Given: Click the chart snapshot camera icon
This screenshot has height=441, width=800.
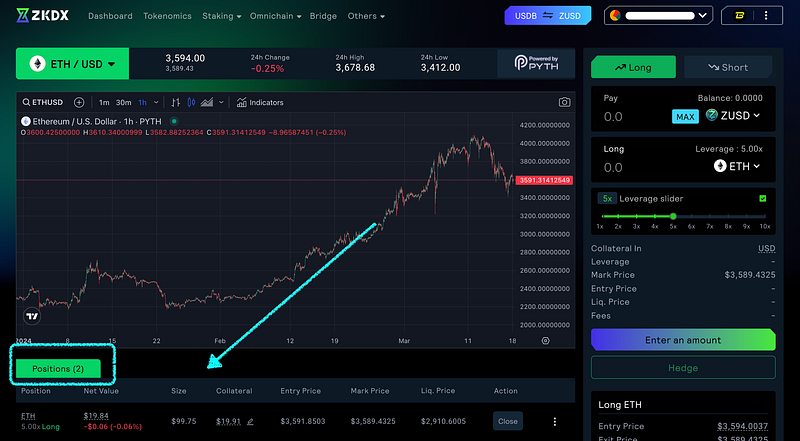Looking at the screenshot, I should click(564, 102).
